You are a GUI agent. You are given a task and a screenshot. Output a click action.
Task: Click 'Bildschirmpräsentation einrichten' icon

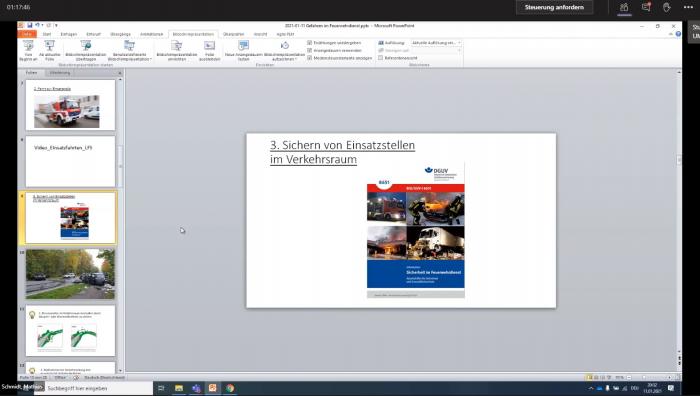177,50
